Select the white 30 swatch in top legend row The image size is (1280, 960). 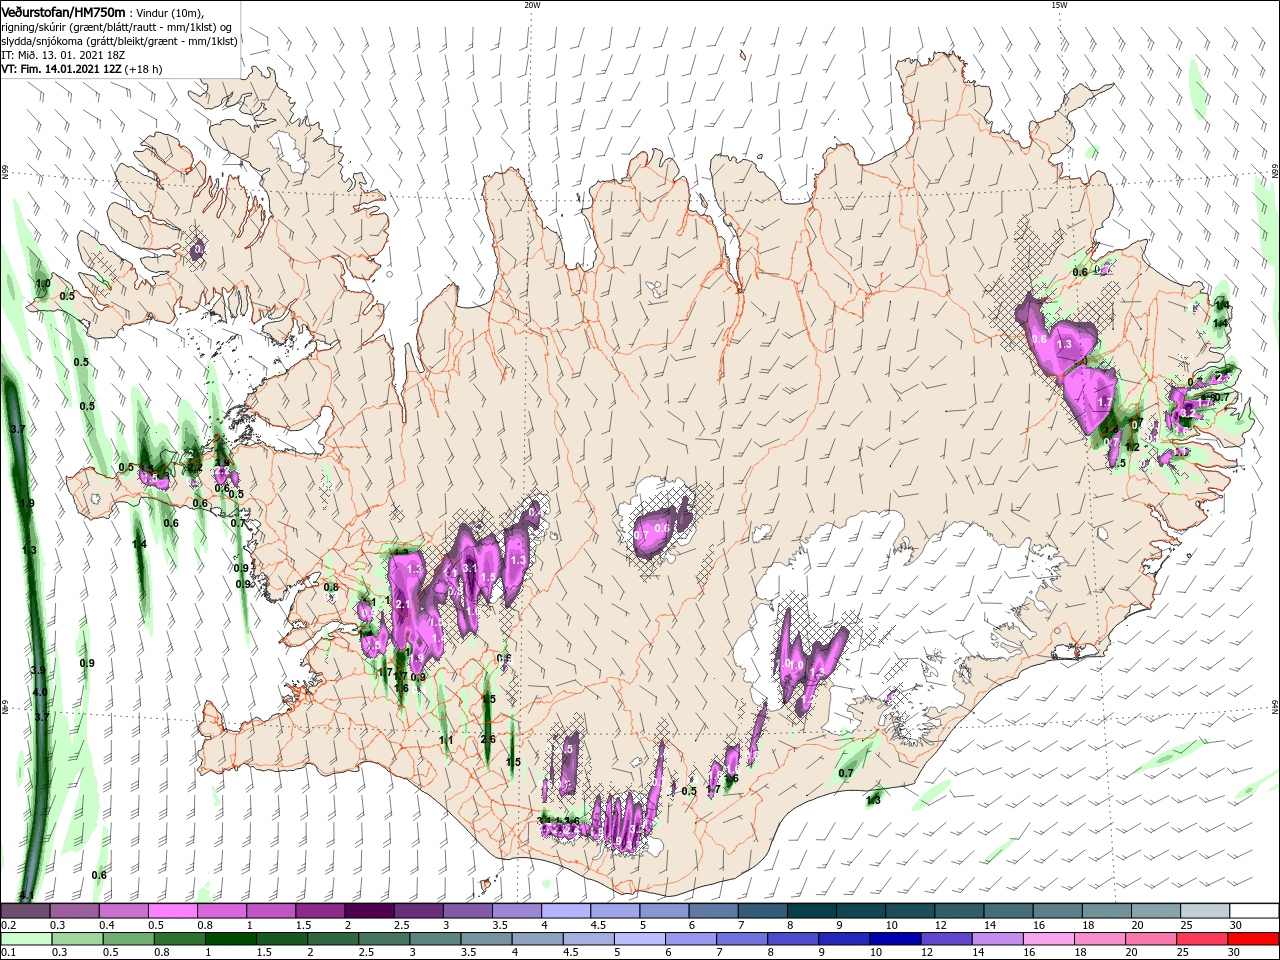1254,911
